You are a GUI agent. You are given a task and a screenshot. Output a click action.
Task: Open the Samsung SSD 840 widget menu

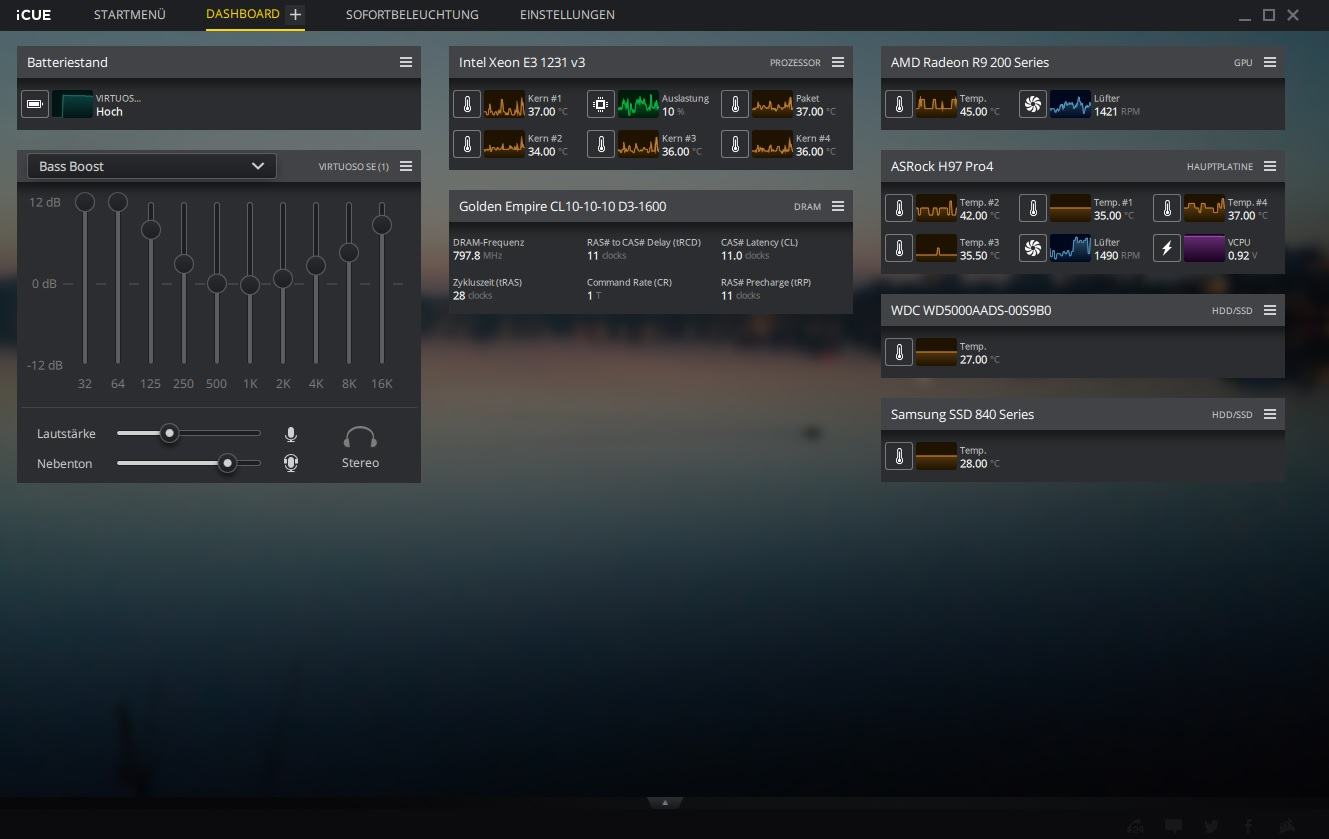click(1270, 414)
